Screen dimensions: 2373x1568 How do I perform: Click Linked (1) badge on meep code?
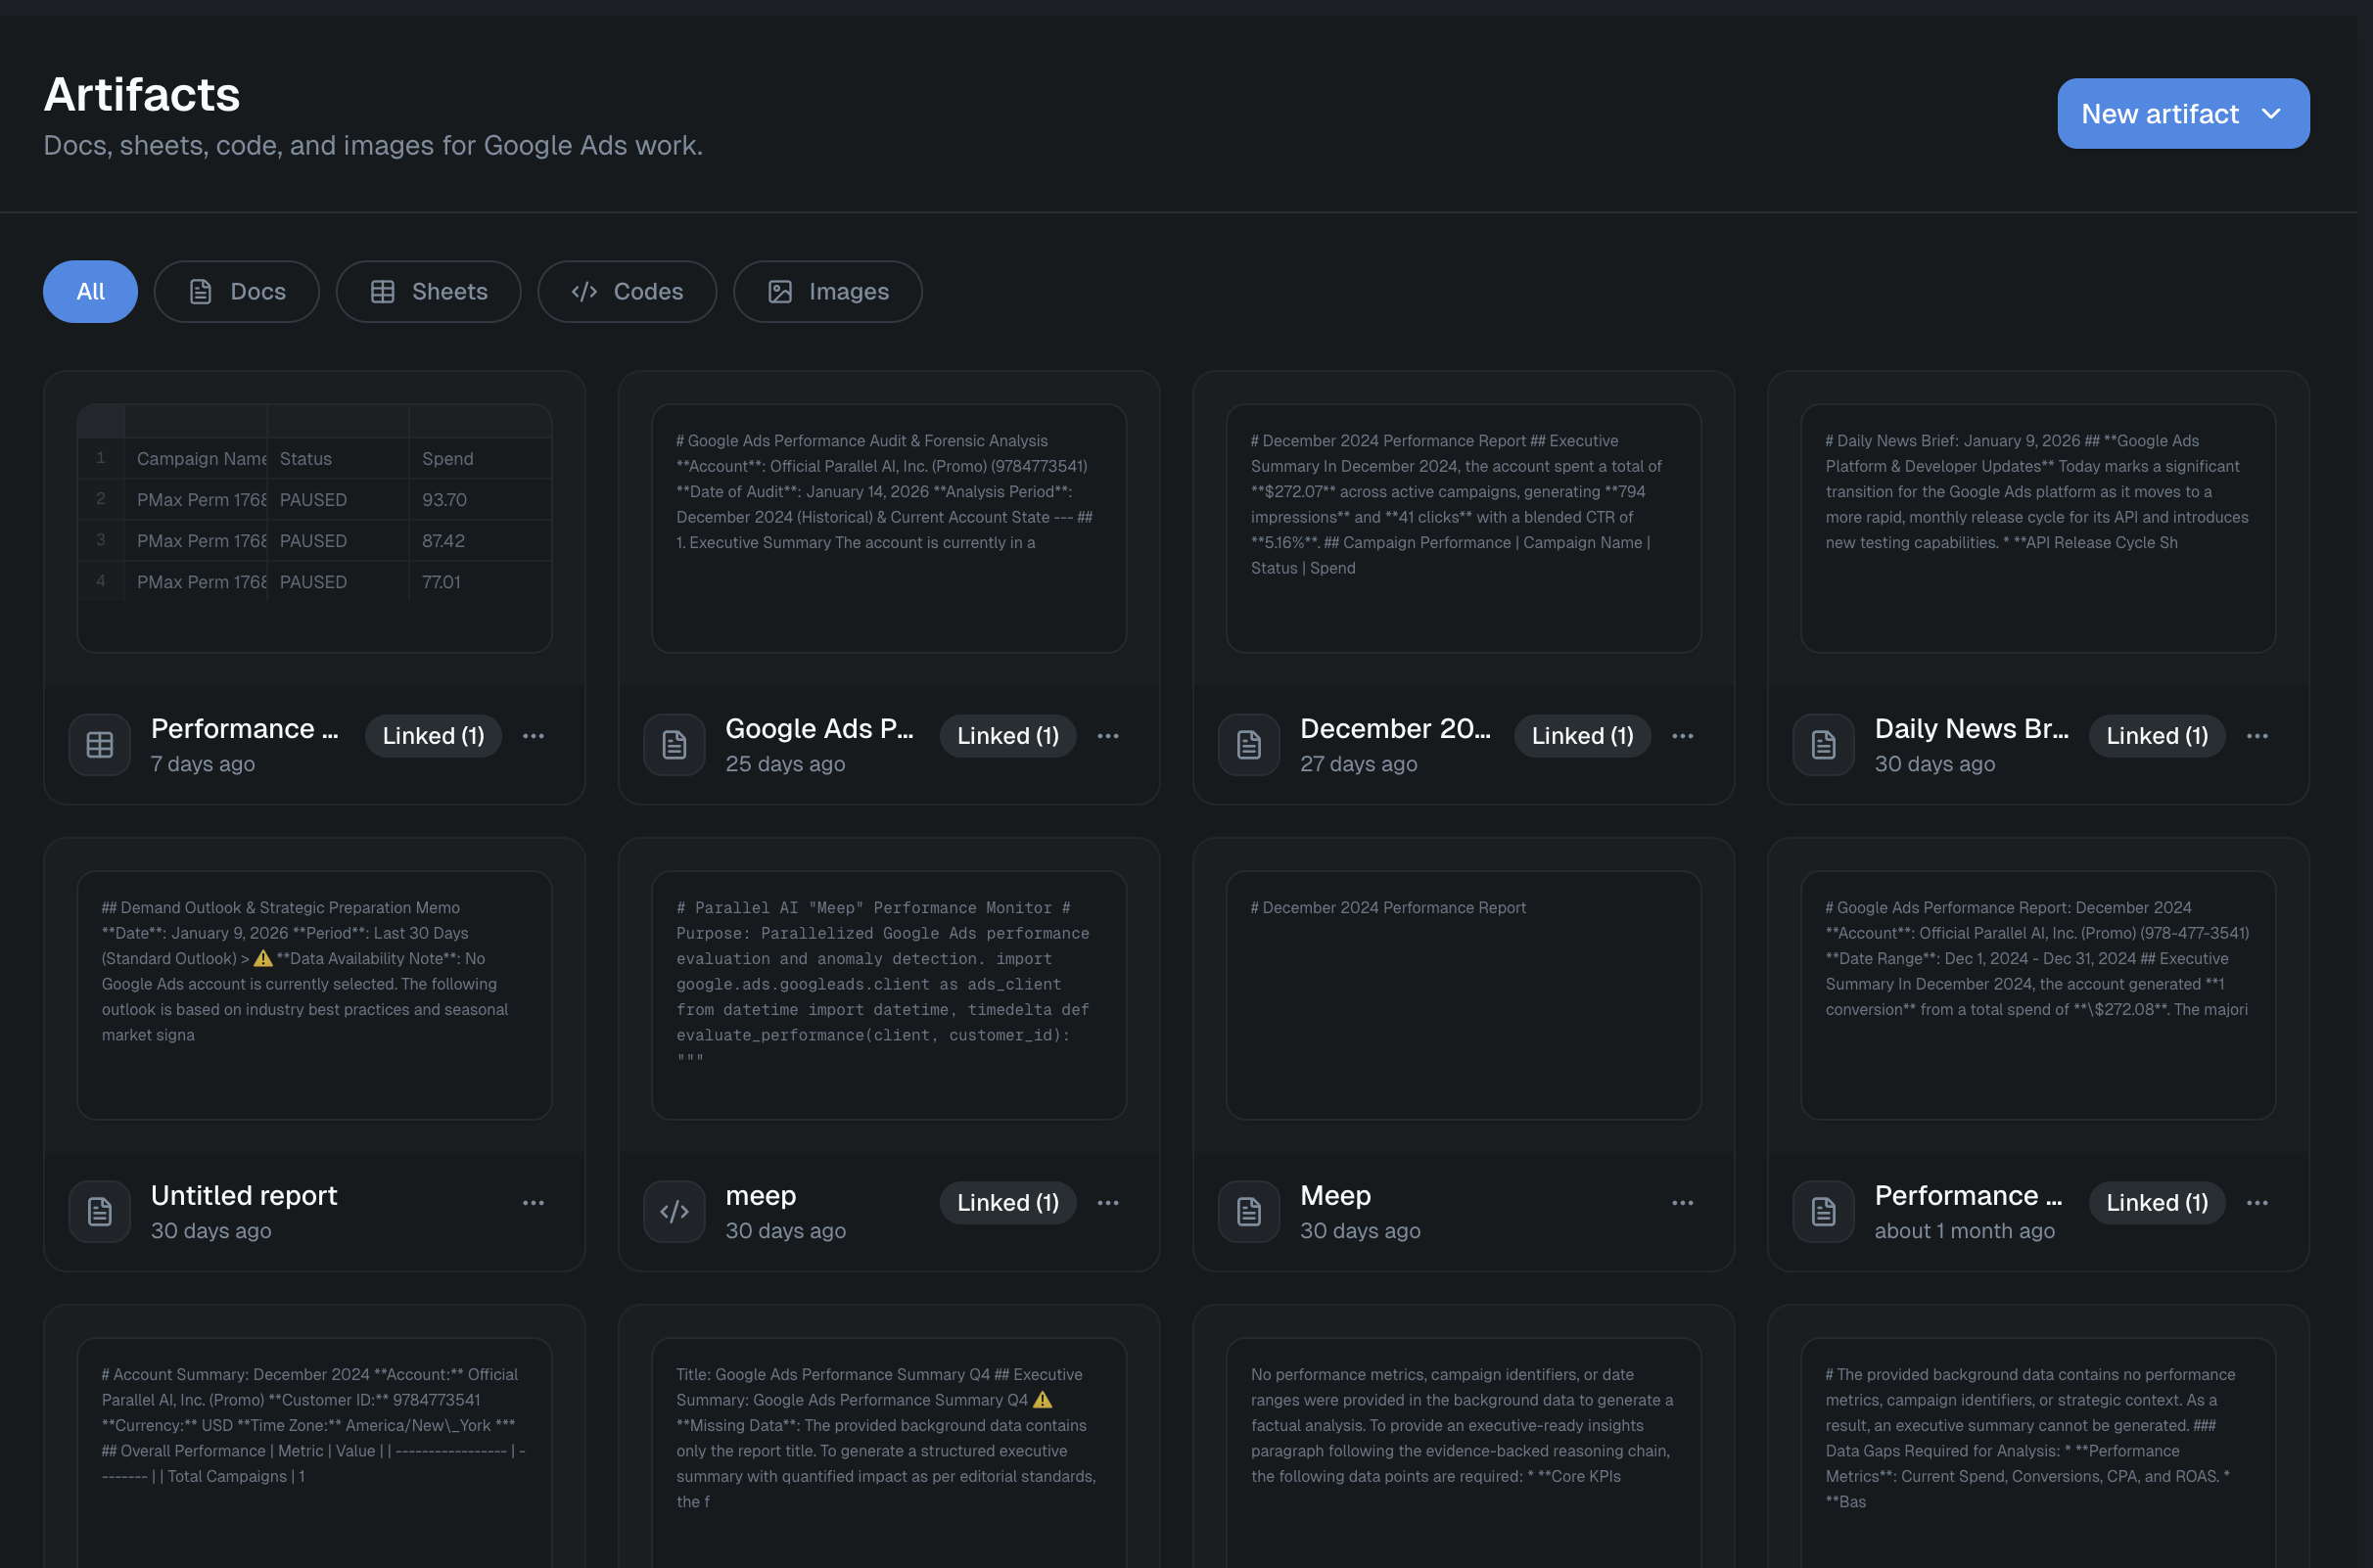(1007, 1202)
